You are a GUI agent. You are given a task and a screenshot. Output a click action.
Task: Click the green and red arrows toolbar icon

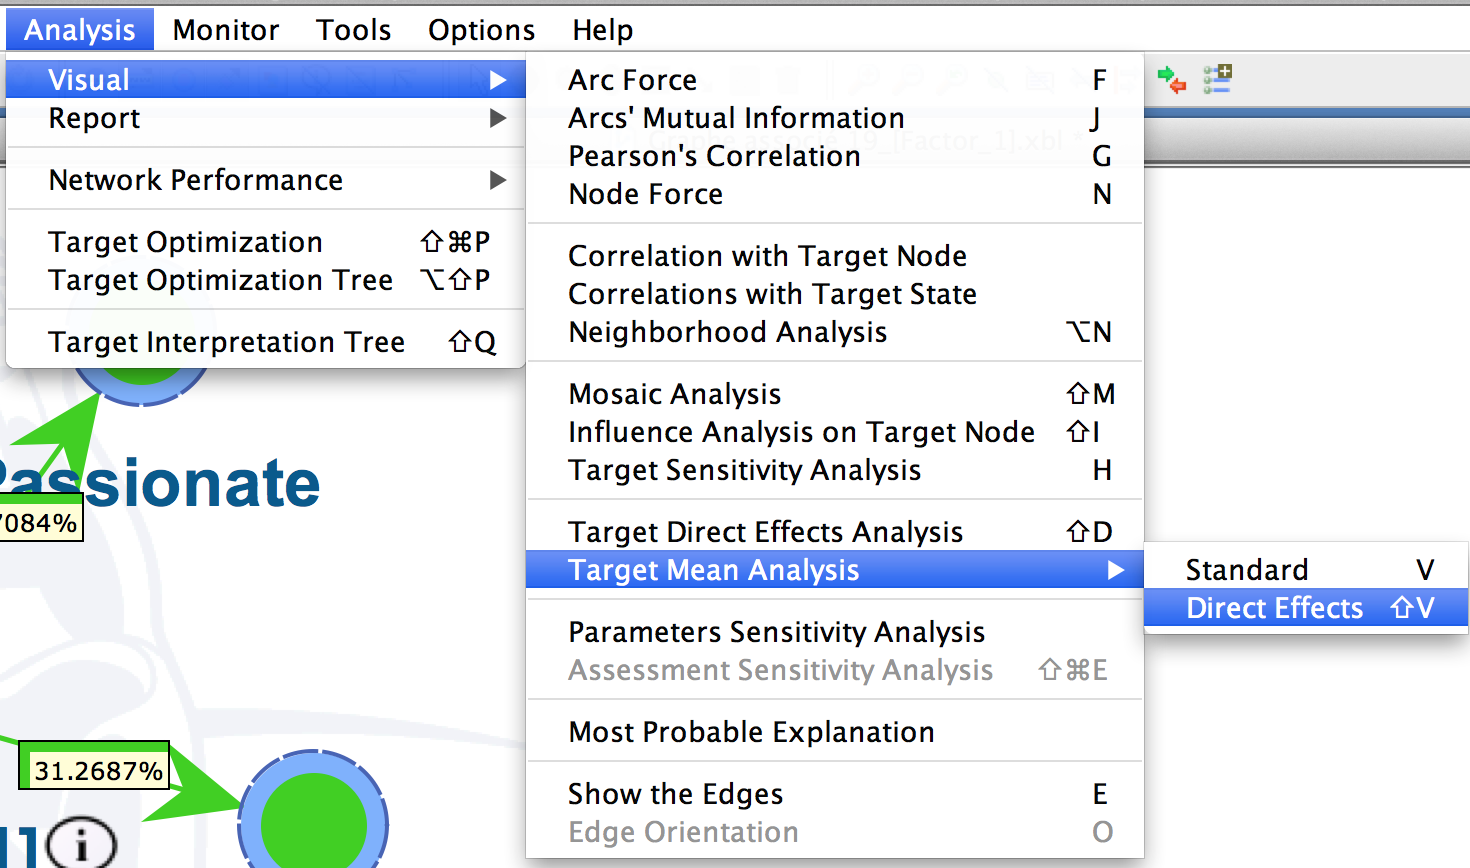coord(1171,79)
